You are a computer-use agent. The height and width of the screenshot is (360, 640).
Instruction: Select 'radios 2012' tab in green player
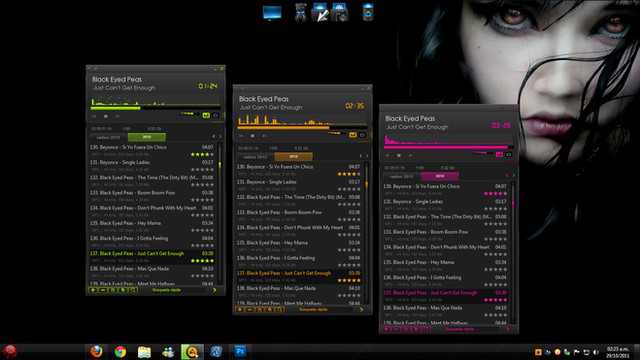[x=108, y=137]
